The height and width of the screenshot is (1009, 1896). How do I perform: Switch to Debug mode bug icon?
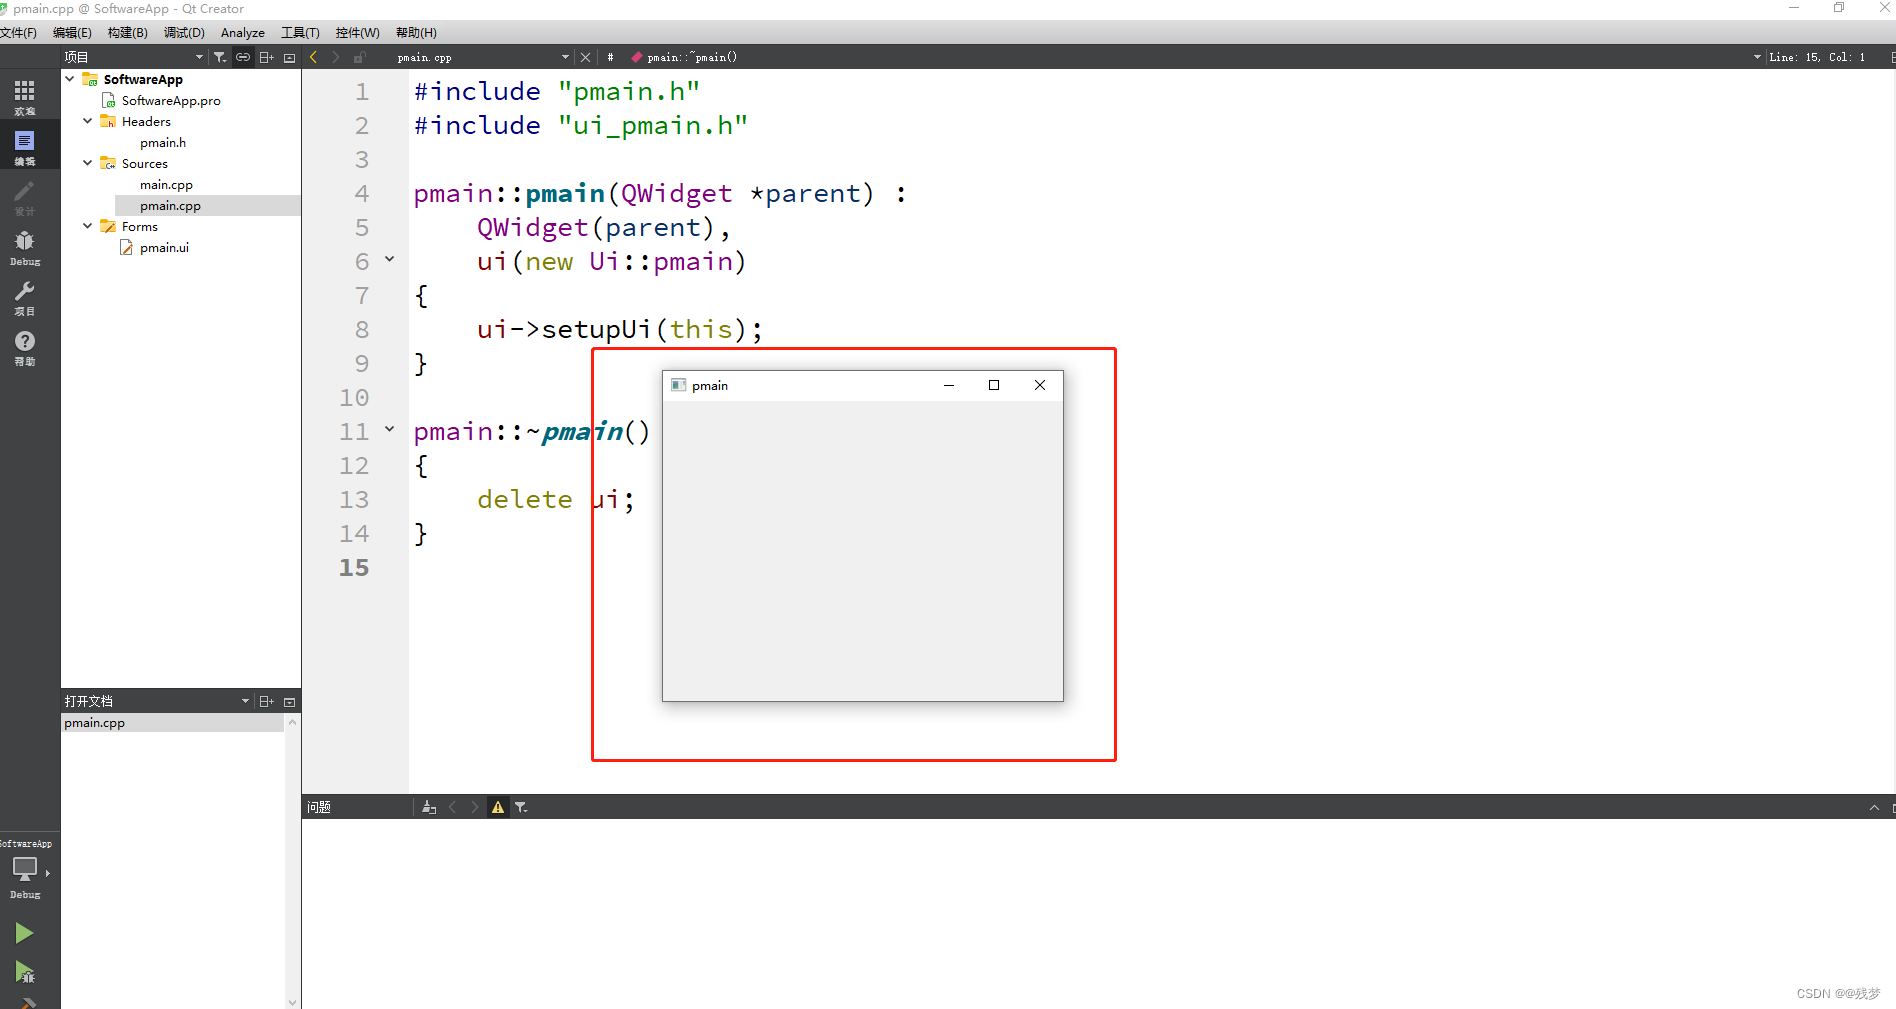tap(24, 247)
